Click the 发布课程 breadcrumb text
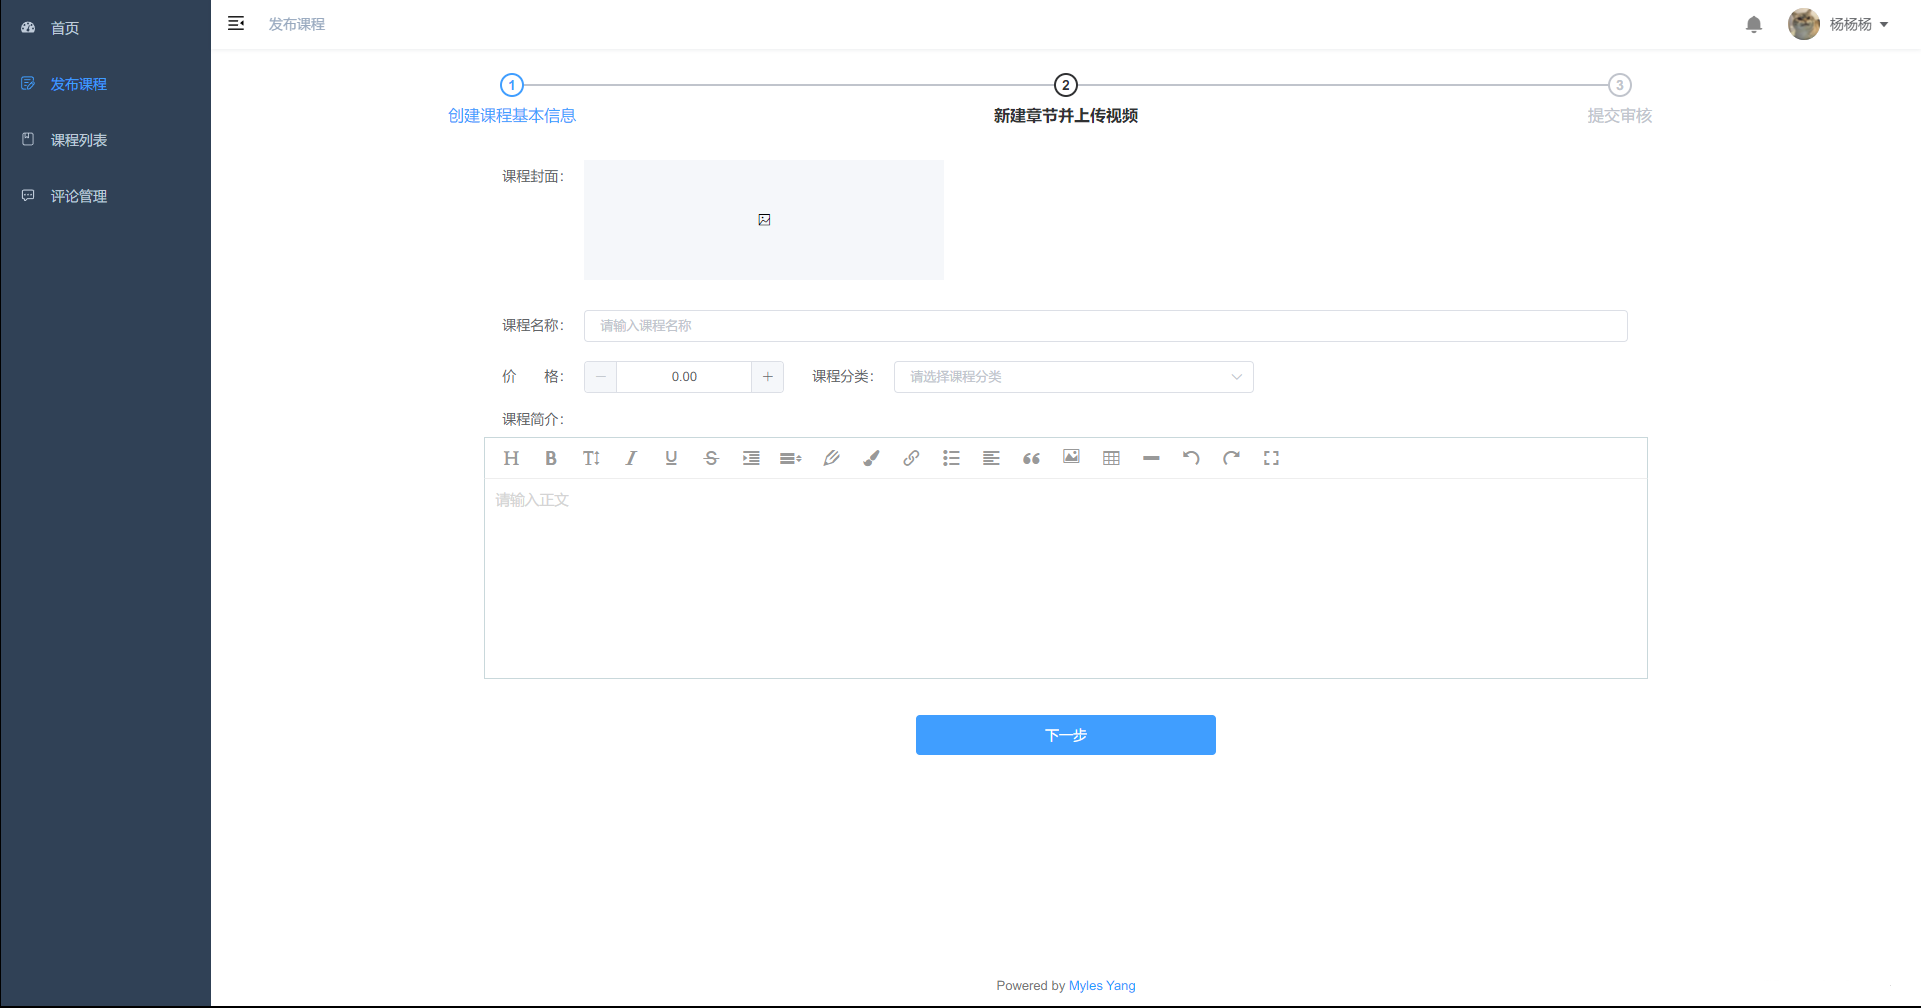The image size is (1921, 1008). (x=296, y=24)
